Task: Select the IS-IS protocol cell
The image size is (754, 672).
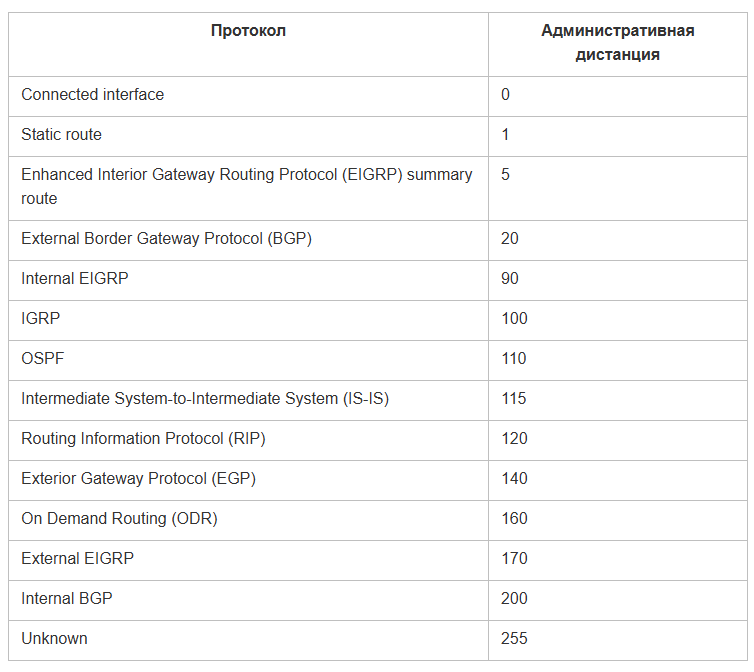Action: click(205, 399)
